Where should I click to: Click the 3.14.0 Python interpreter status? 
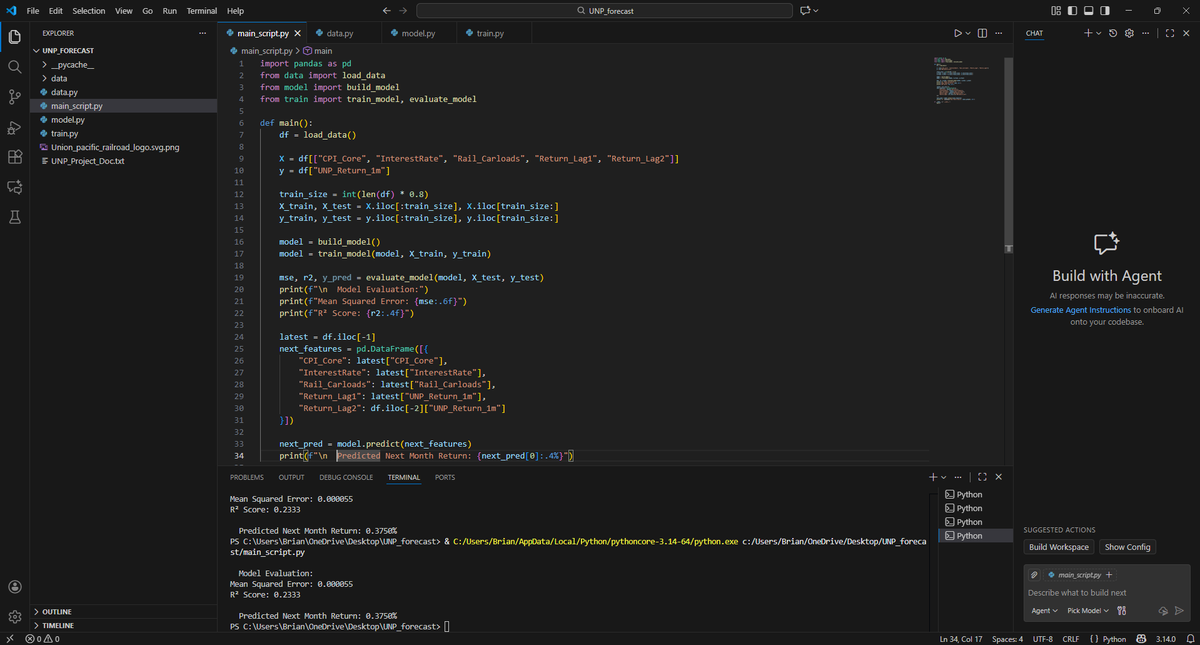pos(1166,638)
